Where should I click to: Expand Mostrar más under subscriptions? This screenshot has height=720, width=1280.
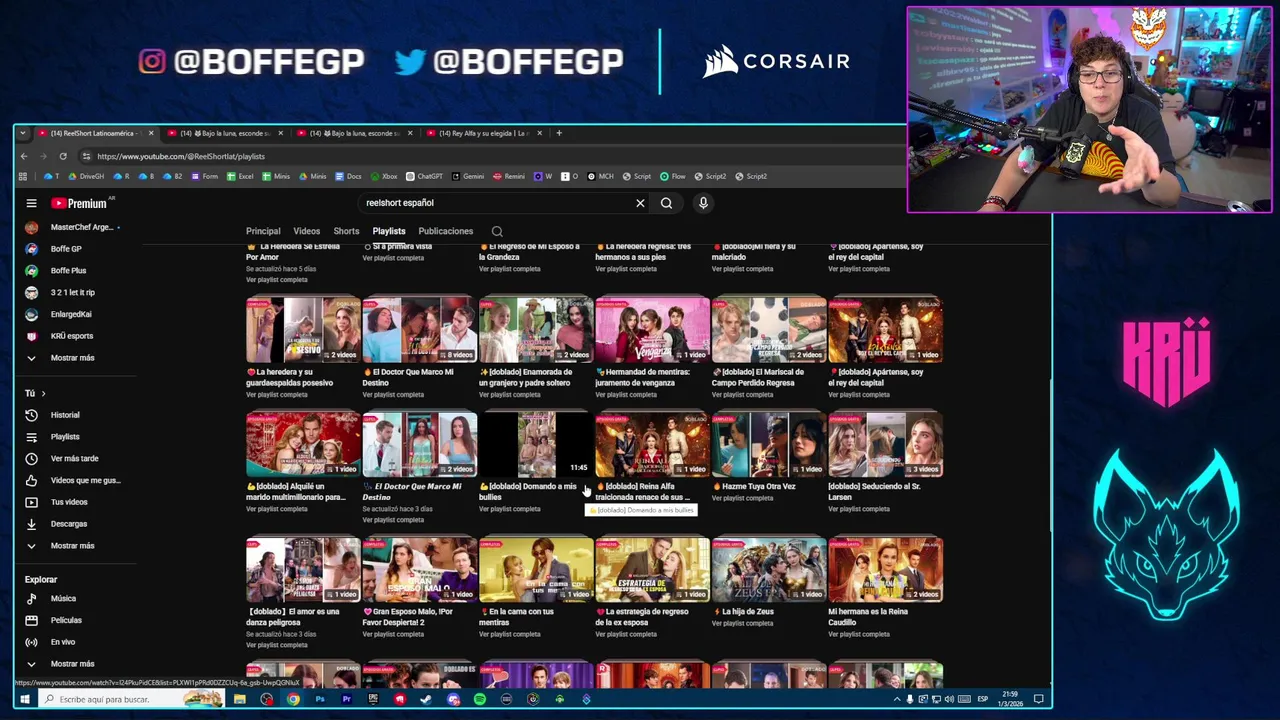(70, 358)
